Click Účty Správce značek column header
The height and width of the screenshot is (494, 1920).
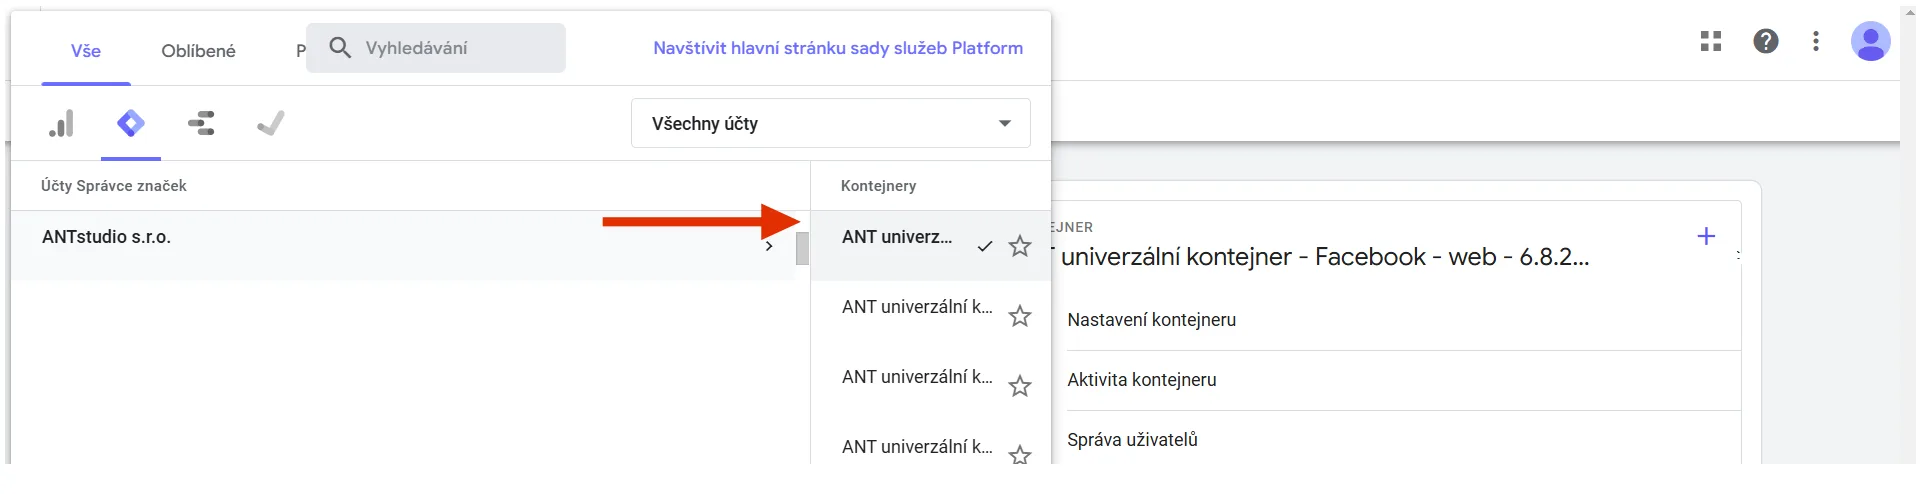pos(114,186)
